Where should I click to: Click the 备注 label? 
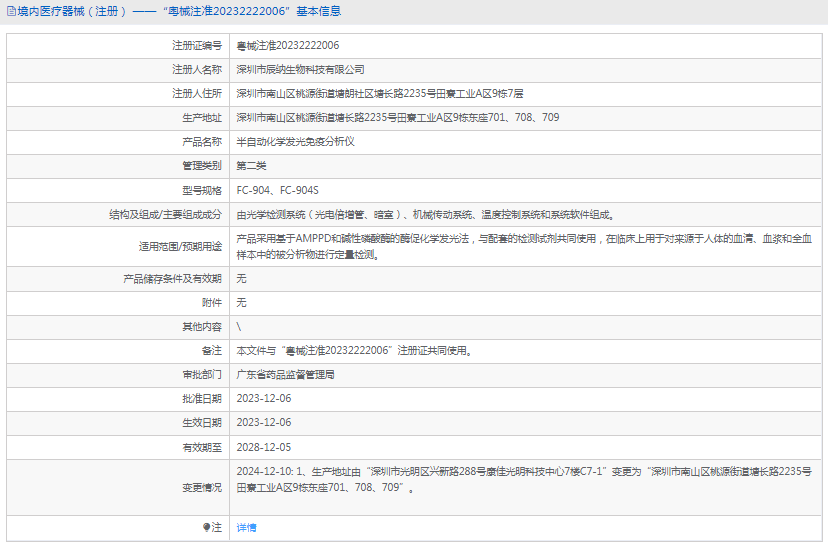pyautogui.click(x=212, y=351)
